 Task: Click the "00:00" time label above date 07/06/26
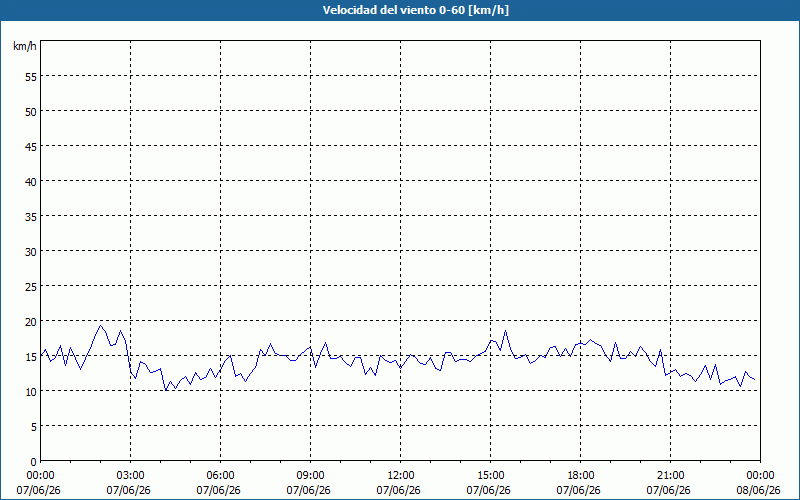coord(40,476)
